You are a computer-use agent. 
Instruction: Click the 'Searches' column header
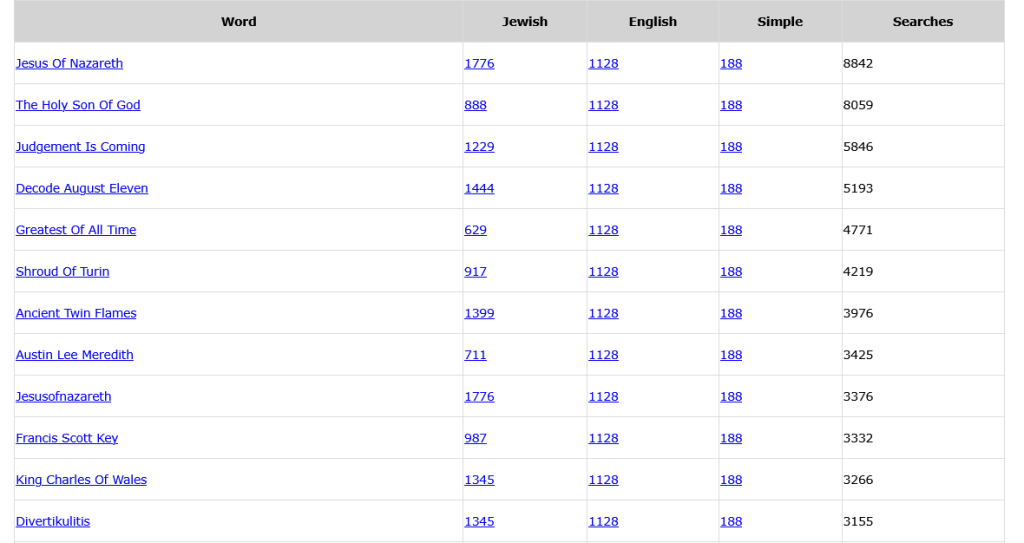coord(922,21)
